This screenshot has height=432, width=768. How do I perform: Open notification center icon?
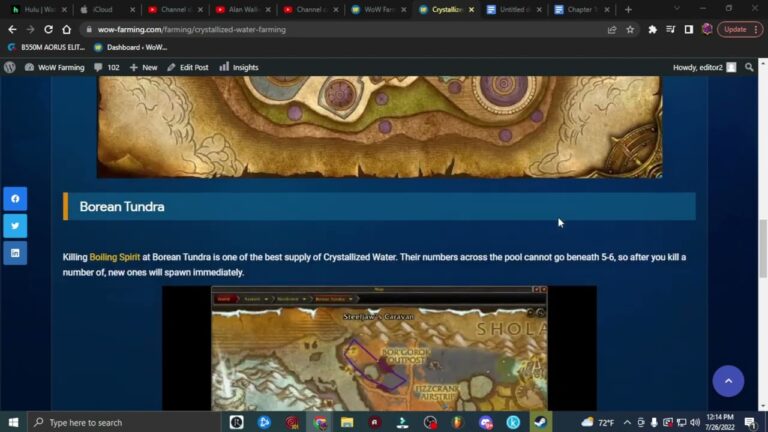[751, 422]
